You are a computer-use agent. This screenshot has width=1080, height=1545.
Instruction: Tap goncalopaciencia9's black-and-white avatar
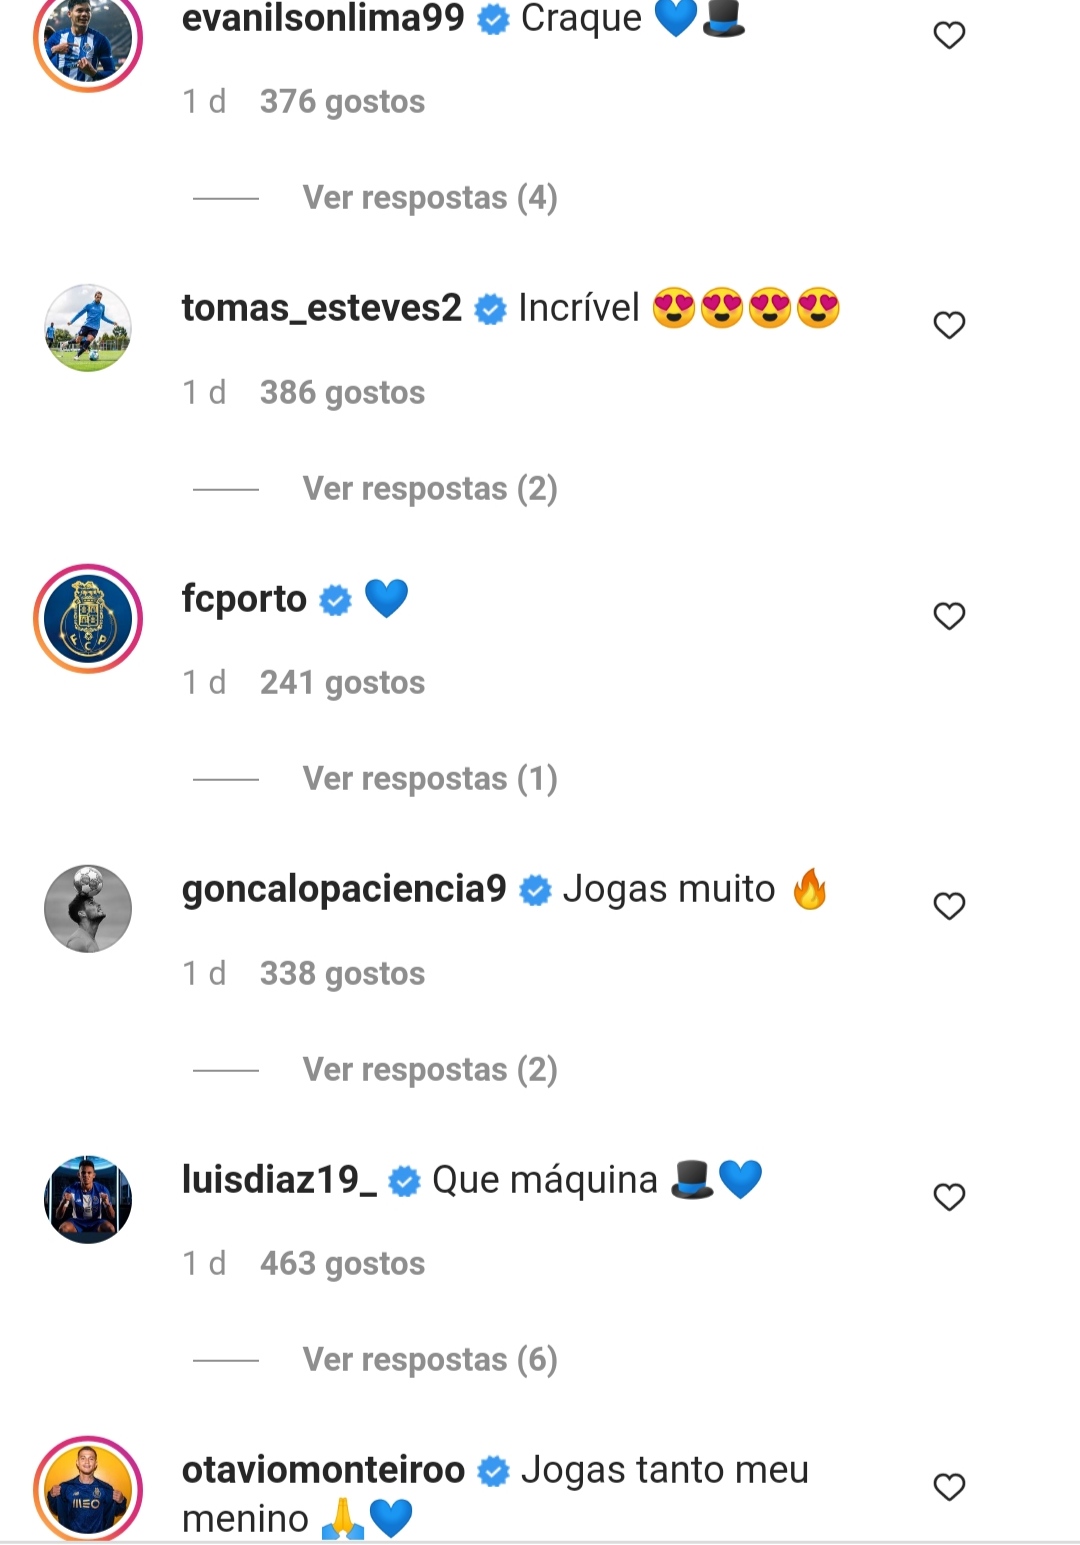pos(88,909)
